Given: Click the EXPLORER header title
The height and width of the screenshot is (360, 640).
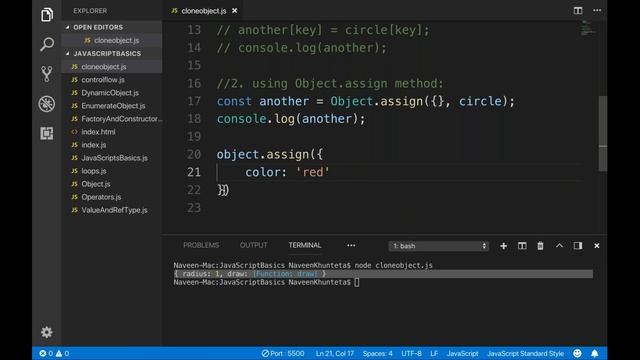Looking at the screenshot, I should (x=90, y=11).
